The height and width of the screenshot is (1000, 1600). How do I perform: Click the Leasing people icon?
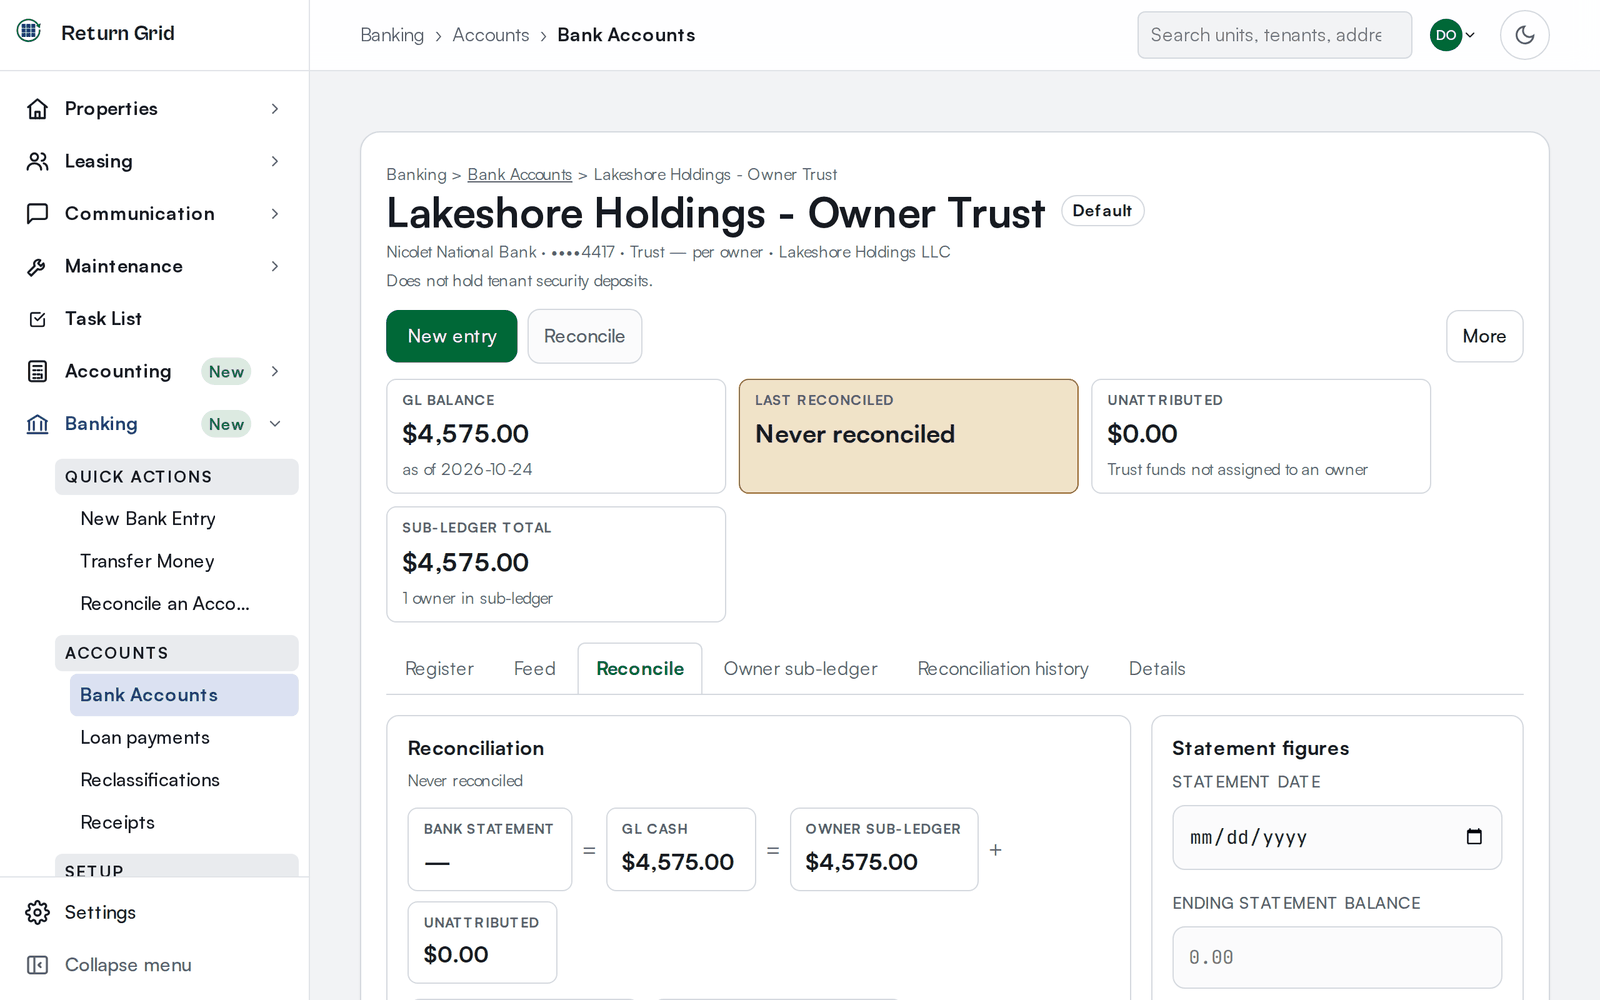tap(37, 161)
